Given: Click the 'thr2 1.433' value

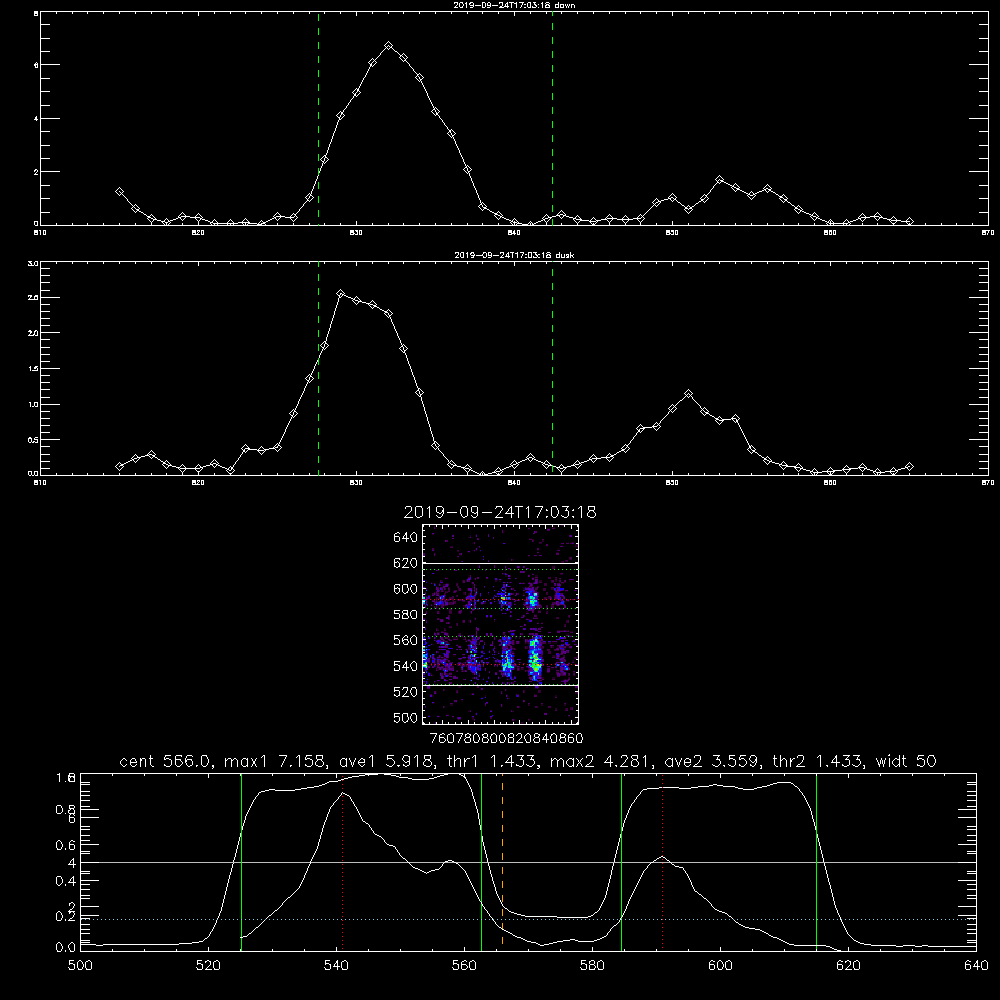Looking at the screenshot, I should [818, 761].
